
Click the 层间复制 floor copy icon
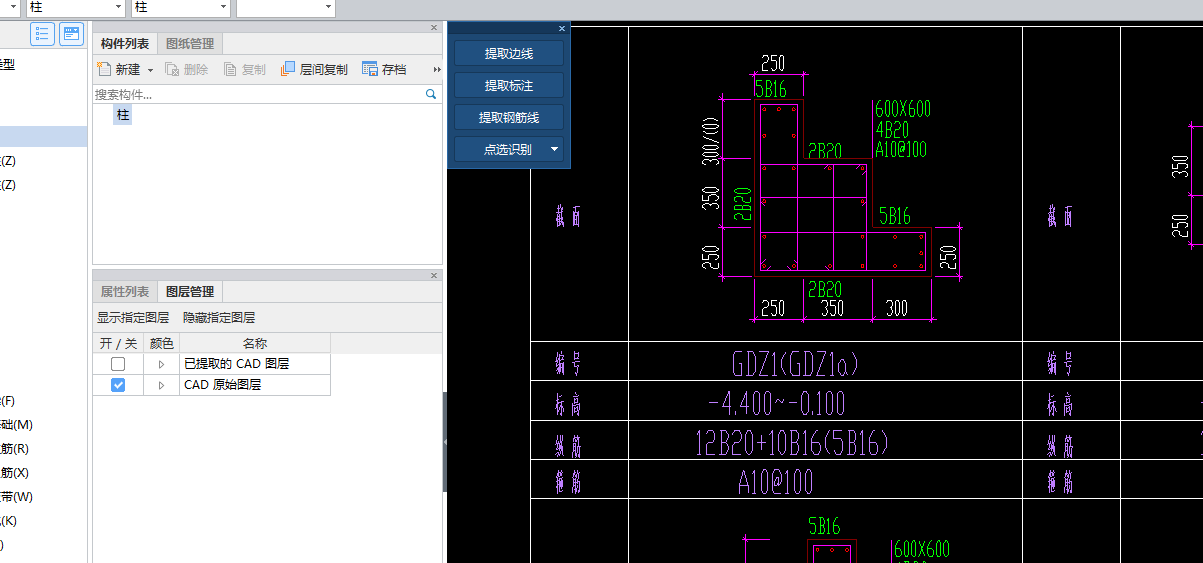point(288,70)
